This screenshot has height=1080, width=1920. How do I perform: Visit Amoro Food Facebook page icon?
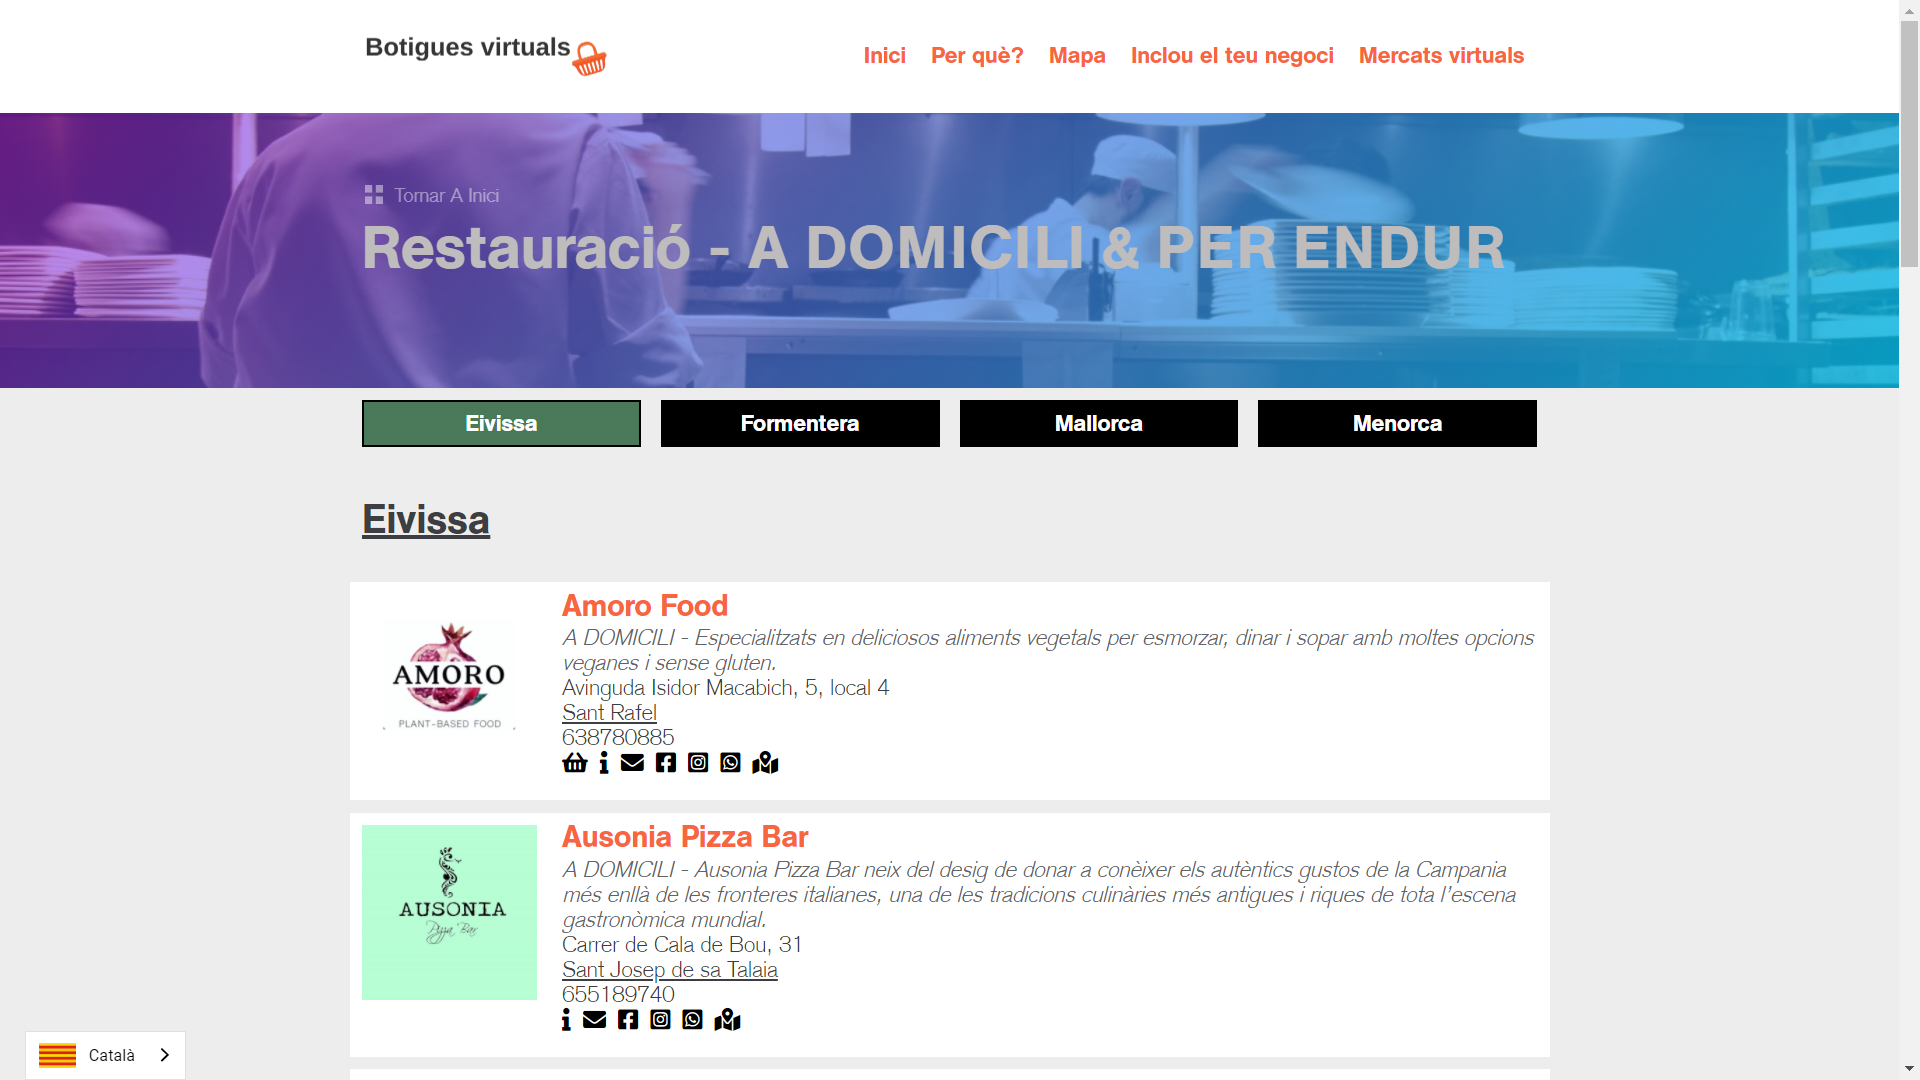(666, 763)
